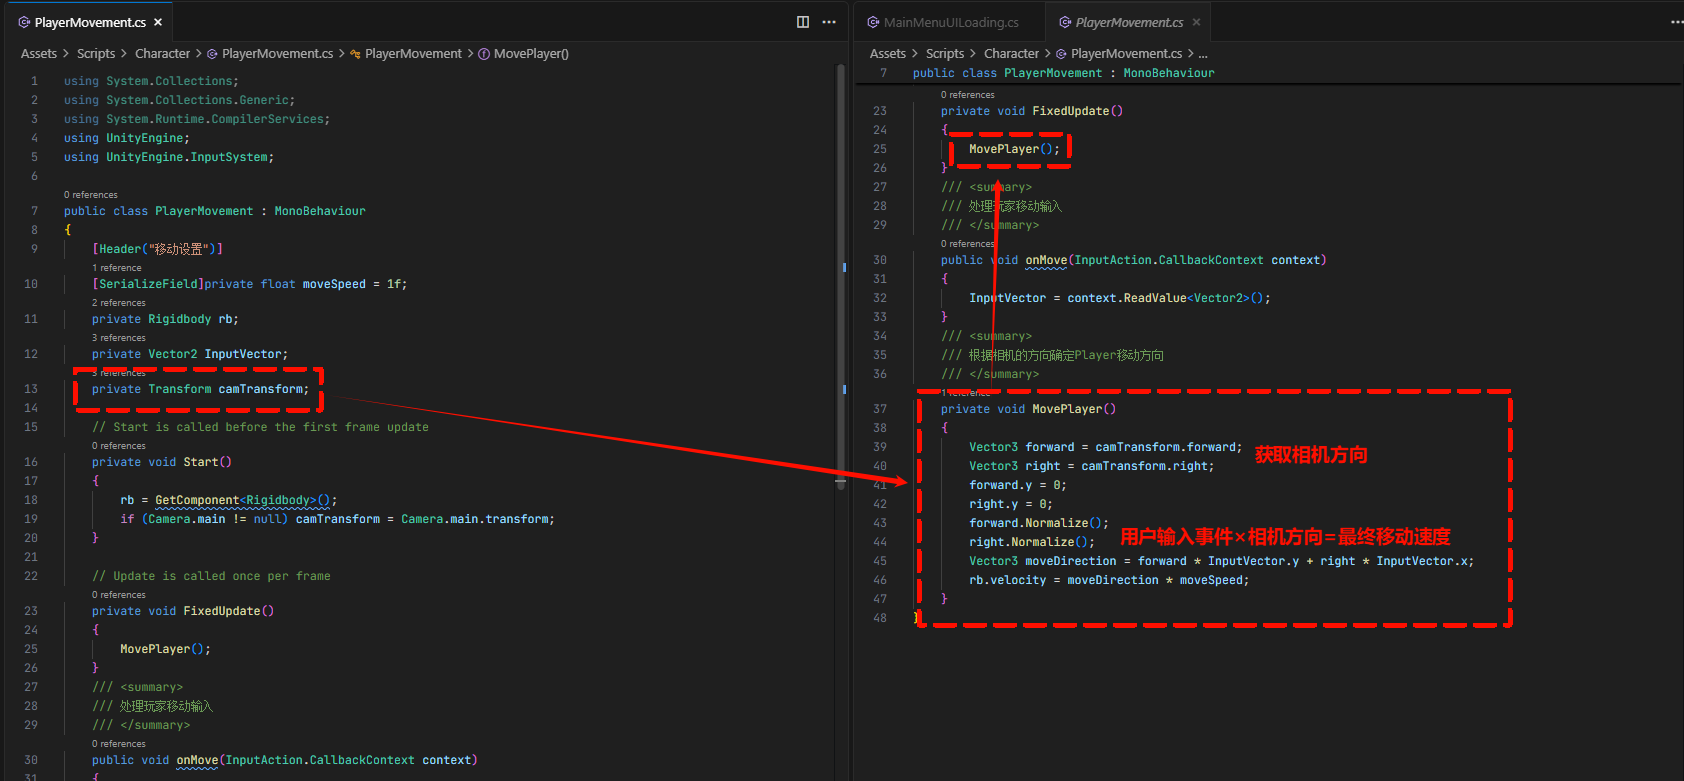This screenshot has width=1684, height=781.
Task: Open the Character breadcrumb in left editor
Action: point(162,54)
